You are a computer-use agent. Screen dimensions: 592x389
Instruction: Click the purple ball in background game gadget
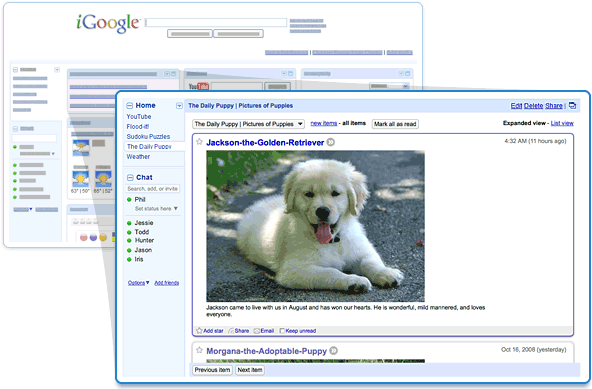[93, 238]
